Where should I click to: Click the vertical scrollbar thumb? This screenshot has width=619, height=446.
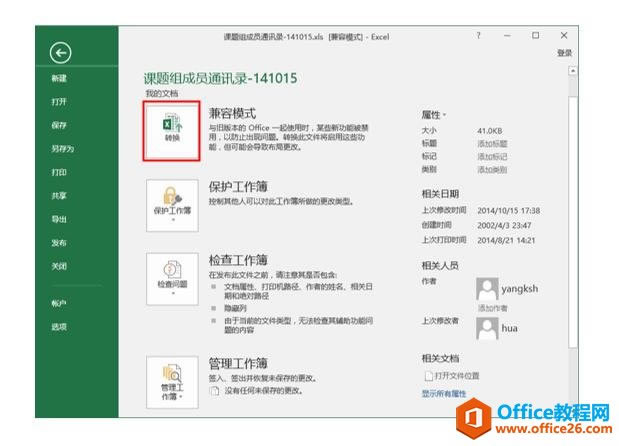[572, 221]
